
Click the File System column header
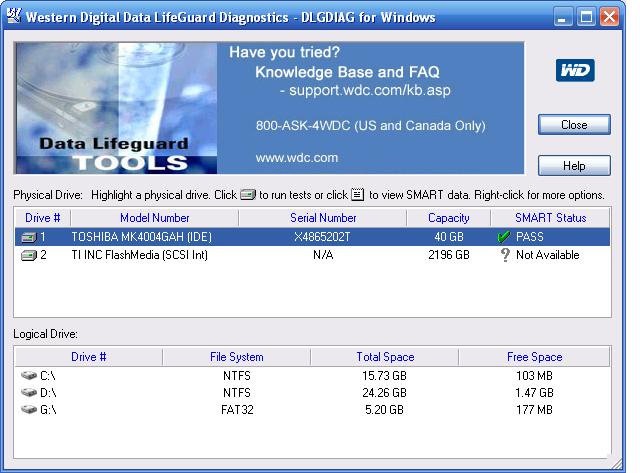coord(236,357)
